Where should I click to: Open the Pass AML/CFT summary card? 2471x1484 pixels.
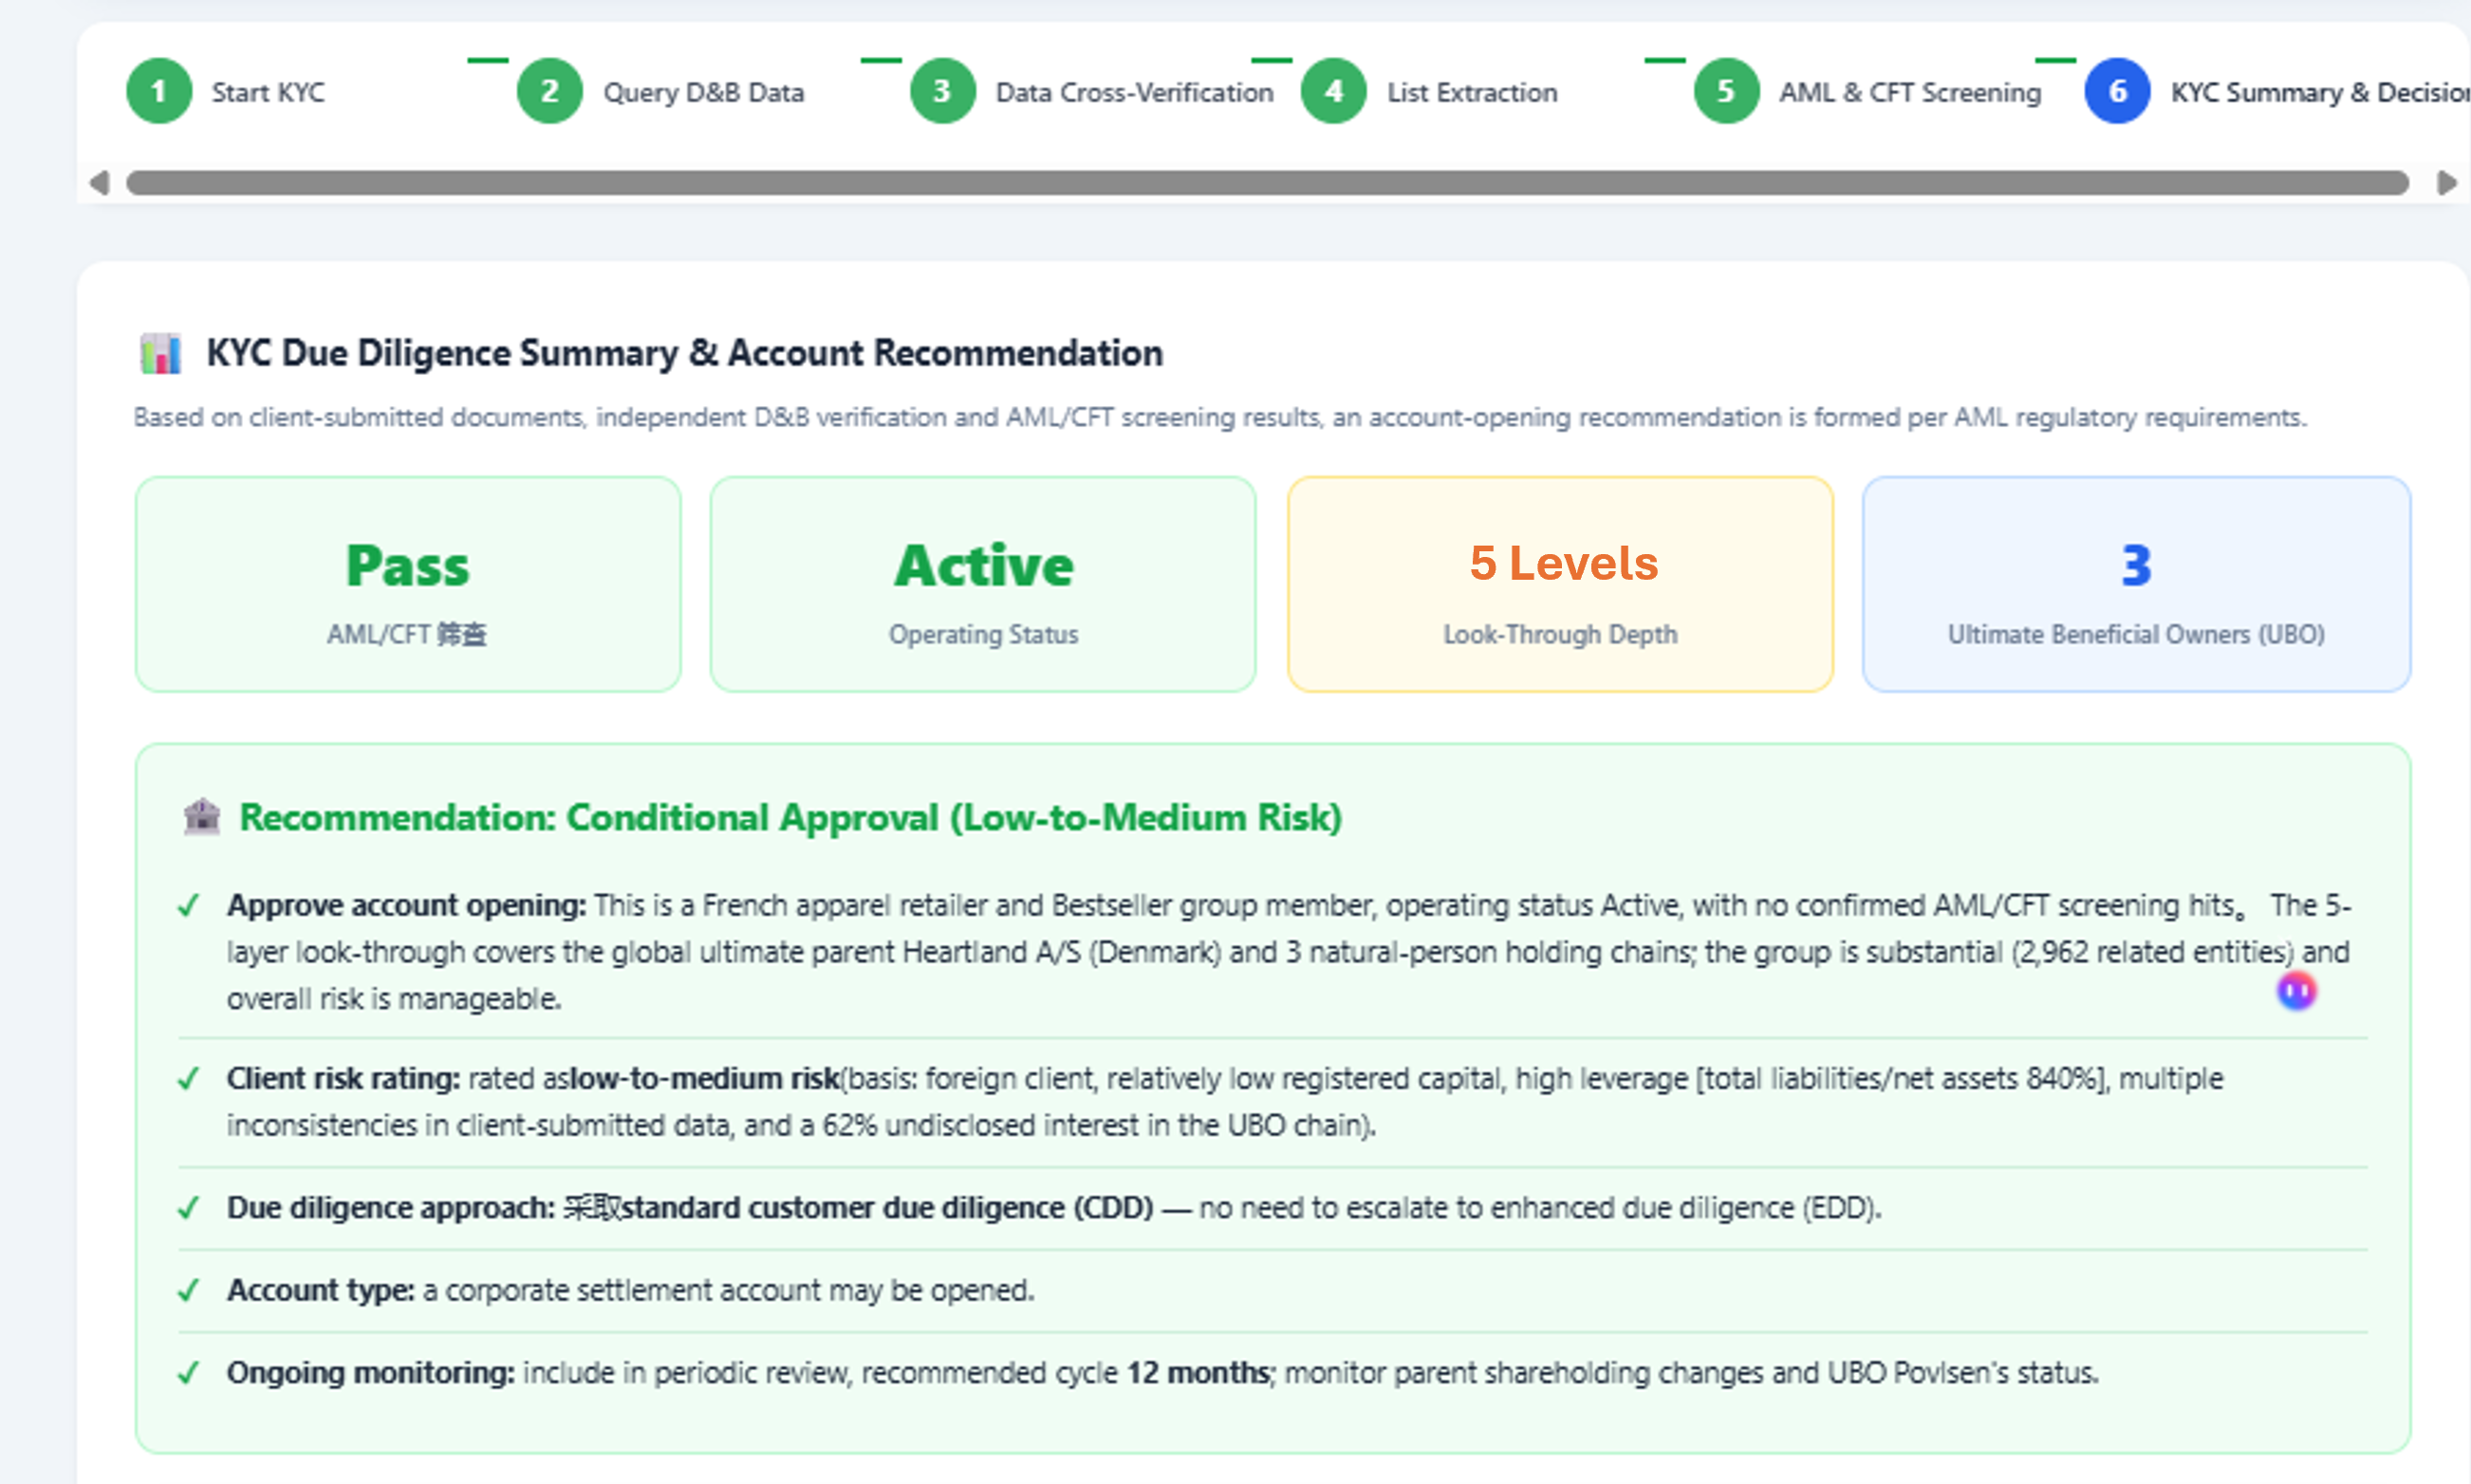[x=408, y=584]
